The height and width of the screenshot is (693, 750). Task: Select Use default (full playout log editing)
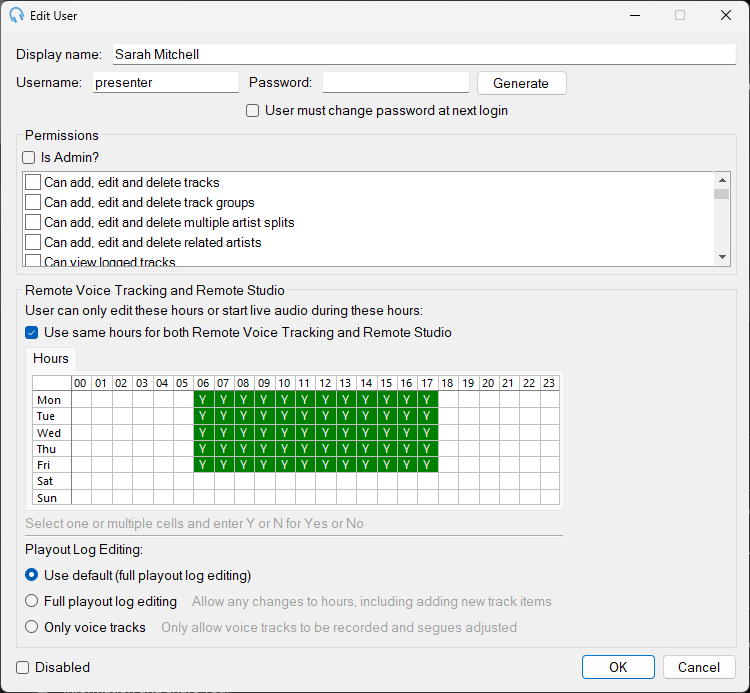click(32, 575)
